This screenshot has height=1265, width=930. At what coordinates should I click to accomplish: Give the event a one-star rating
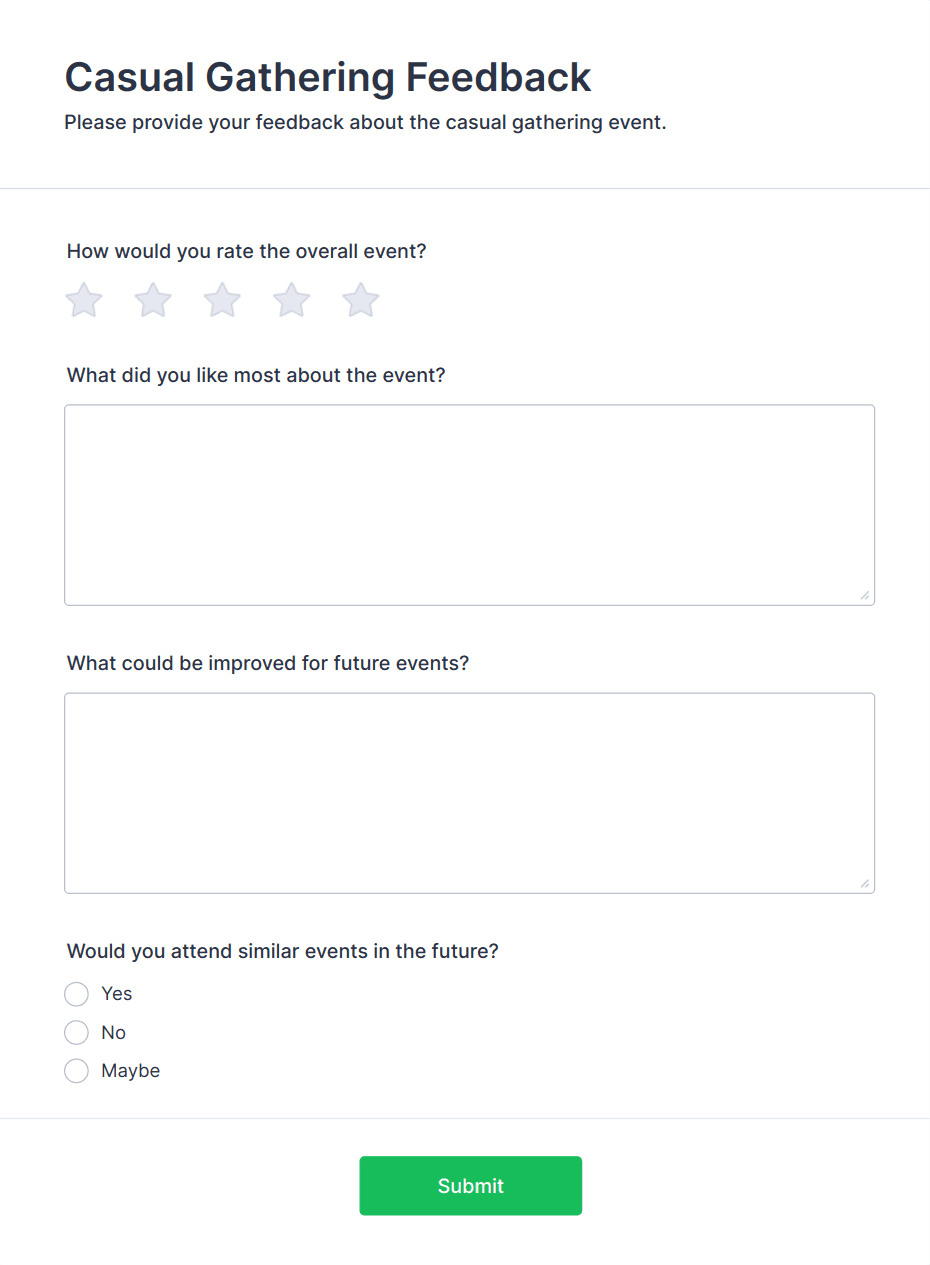(x=84, y=300)
